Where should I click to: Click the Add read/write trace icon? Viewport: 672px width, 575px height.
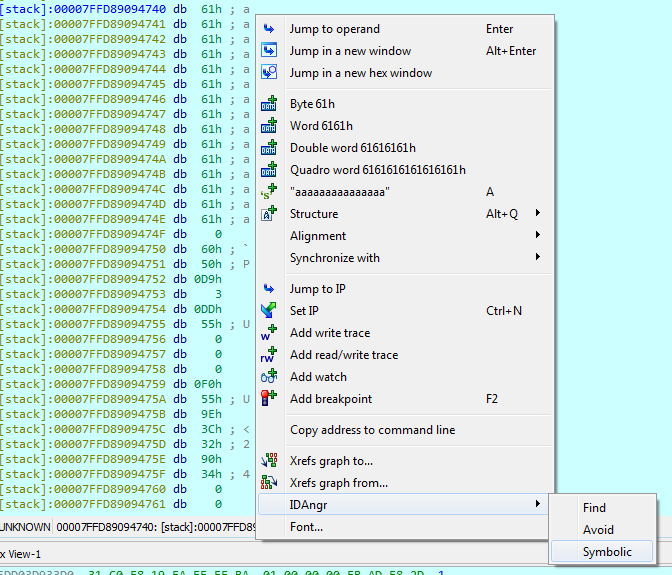pos(269,355)
